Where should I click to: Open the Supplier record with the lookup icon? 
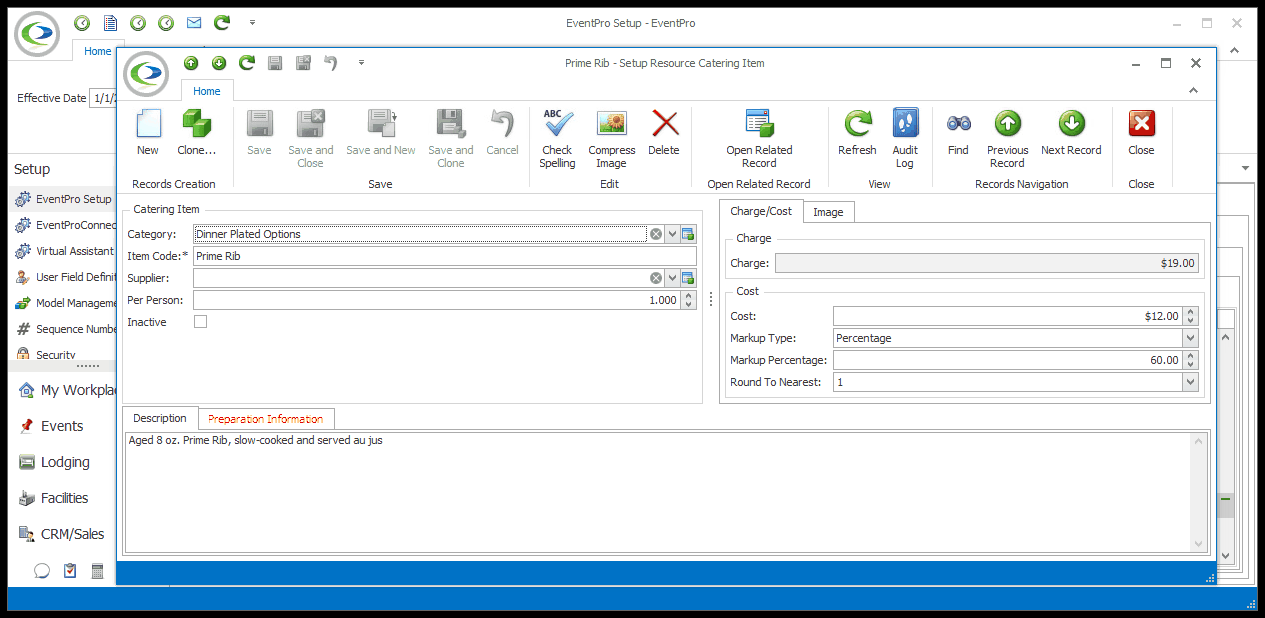[688, 278]
